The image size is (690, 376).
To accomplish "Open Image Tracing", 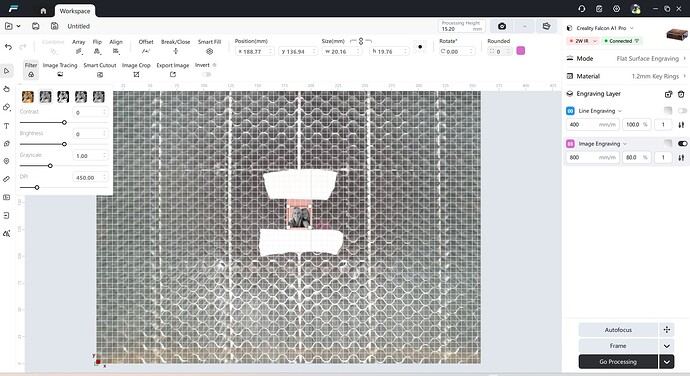I will click(x=60, y=70).
